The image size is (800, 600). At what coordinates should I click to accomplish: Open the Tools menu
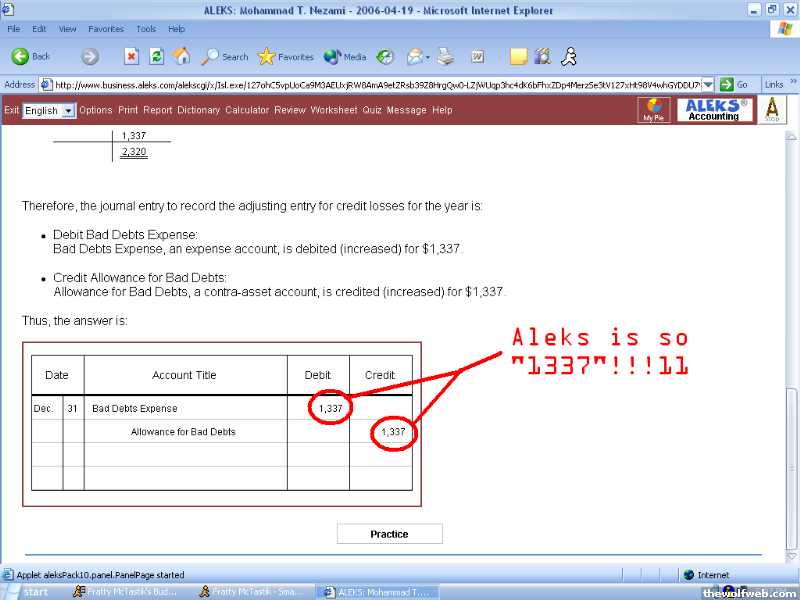pos(146,29)
